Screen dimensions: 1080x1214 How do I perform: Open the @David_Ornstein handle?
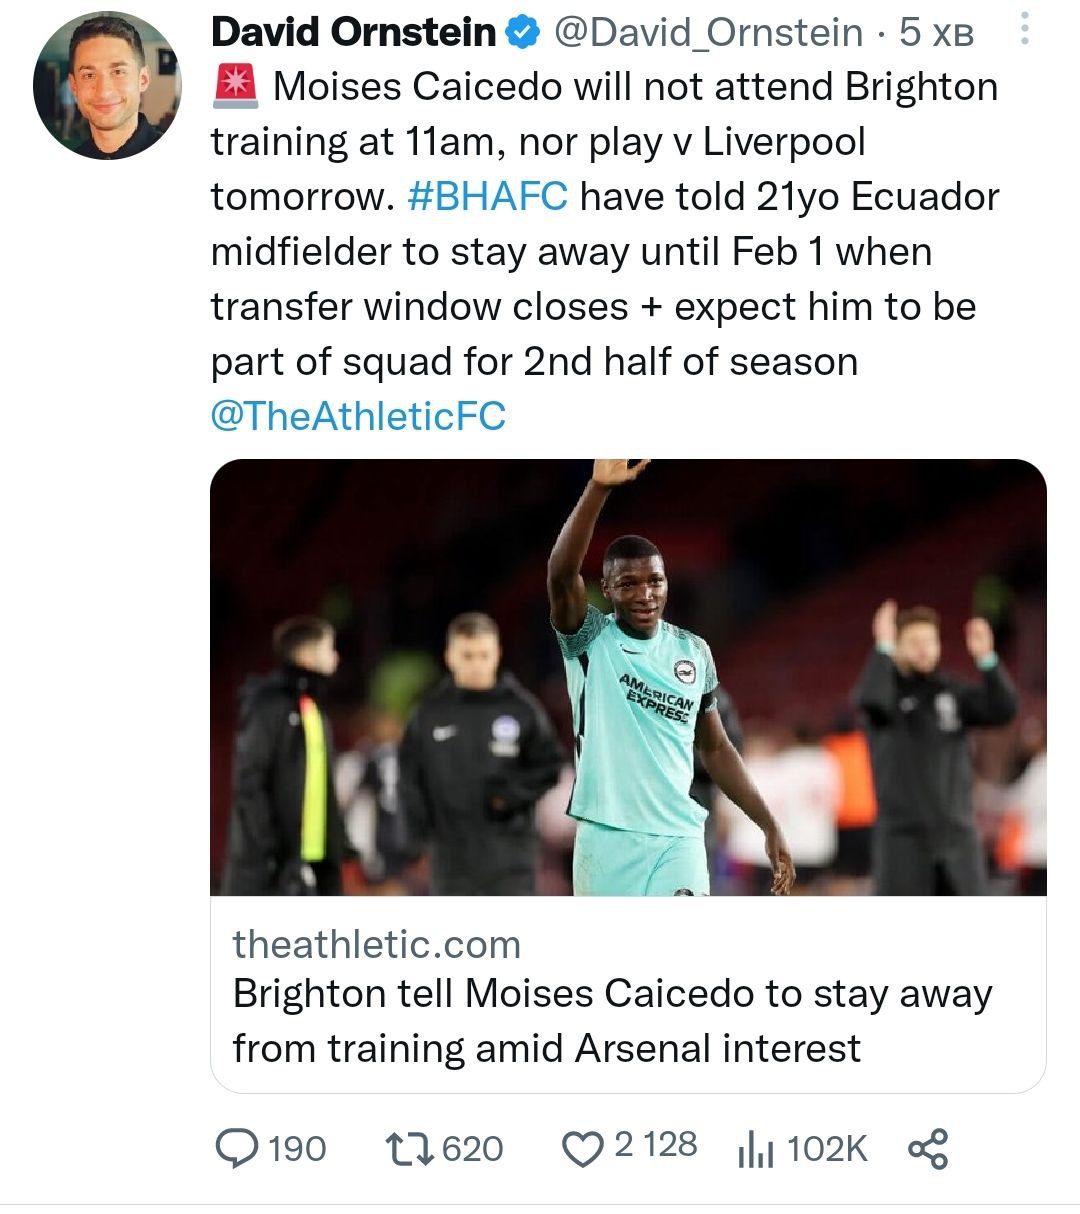click(x=707, y=33)
